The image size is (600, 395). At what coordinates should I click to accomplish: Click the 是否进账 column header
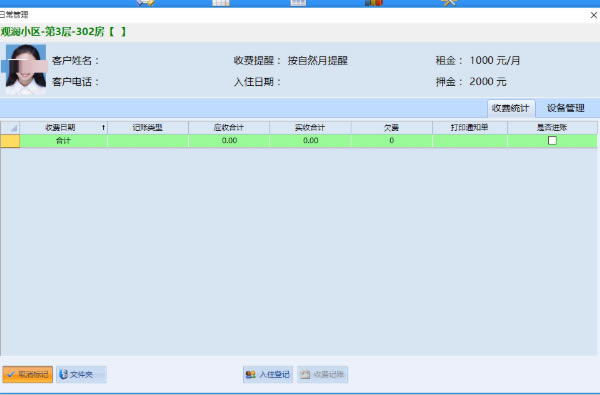(x=552, y=127)
